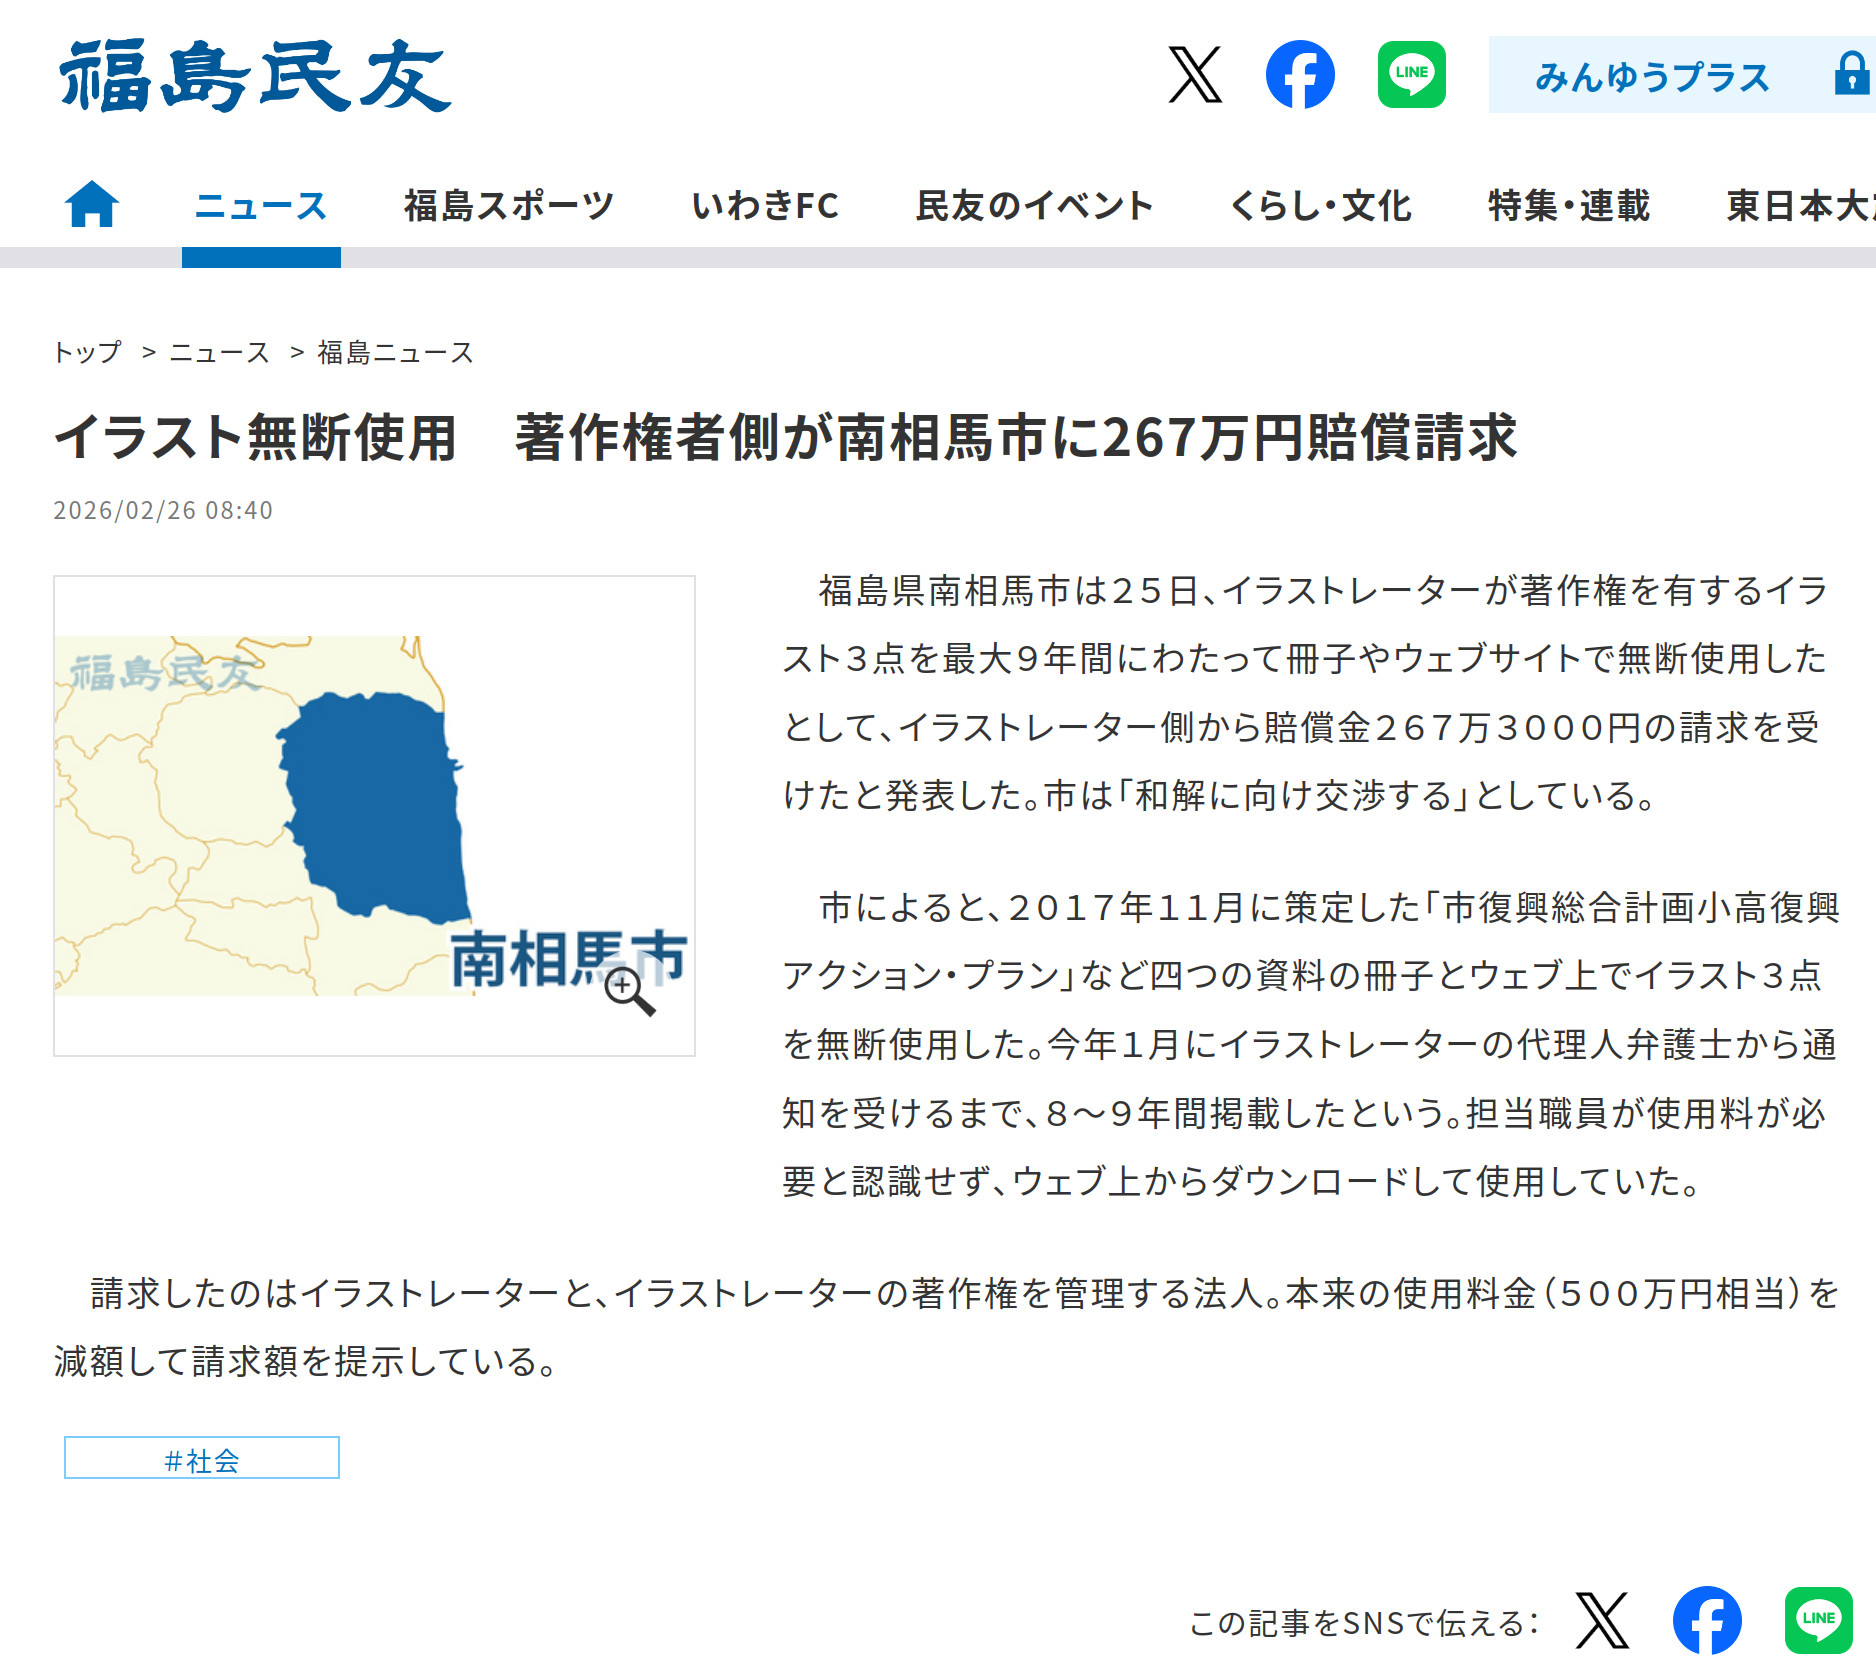Viewport: 1876px width, 1677px height.
Task: Open the 特集・連載 menu item
Action: [x=1568, y=206]
